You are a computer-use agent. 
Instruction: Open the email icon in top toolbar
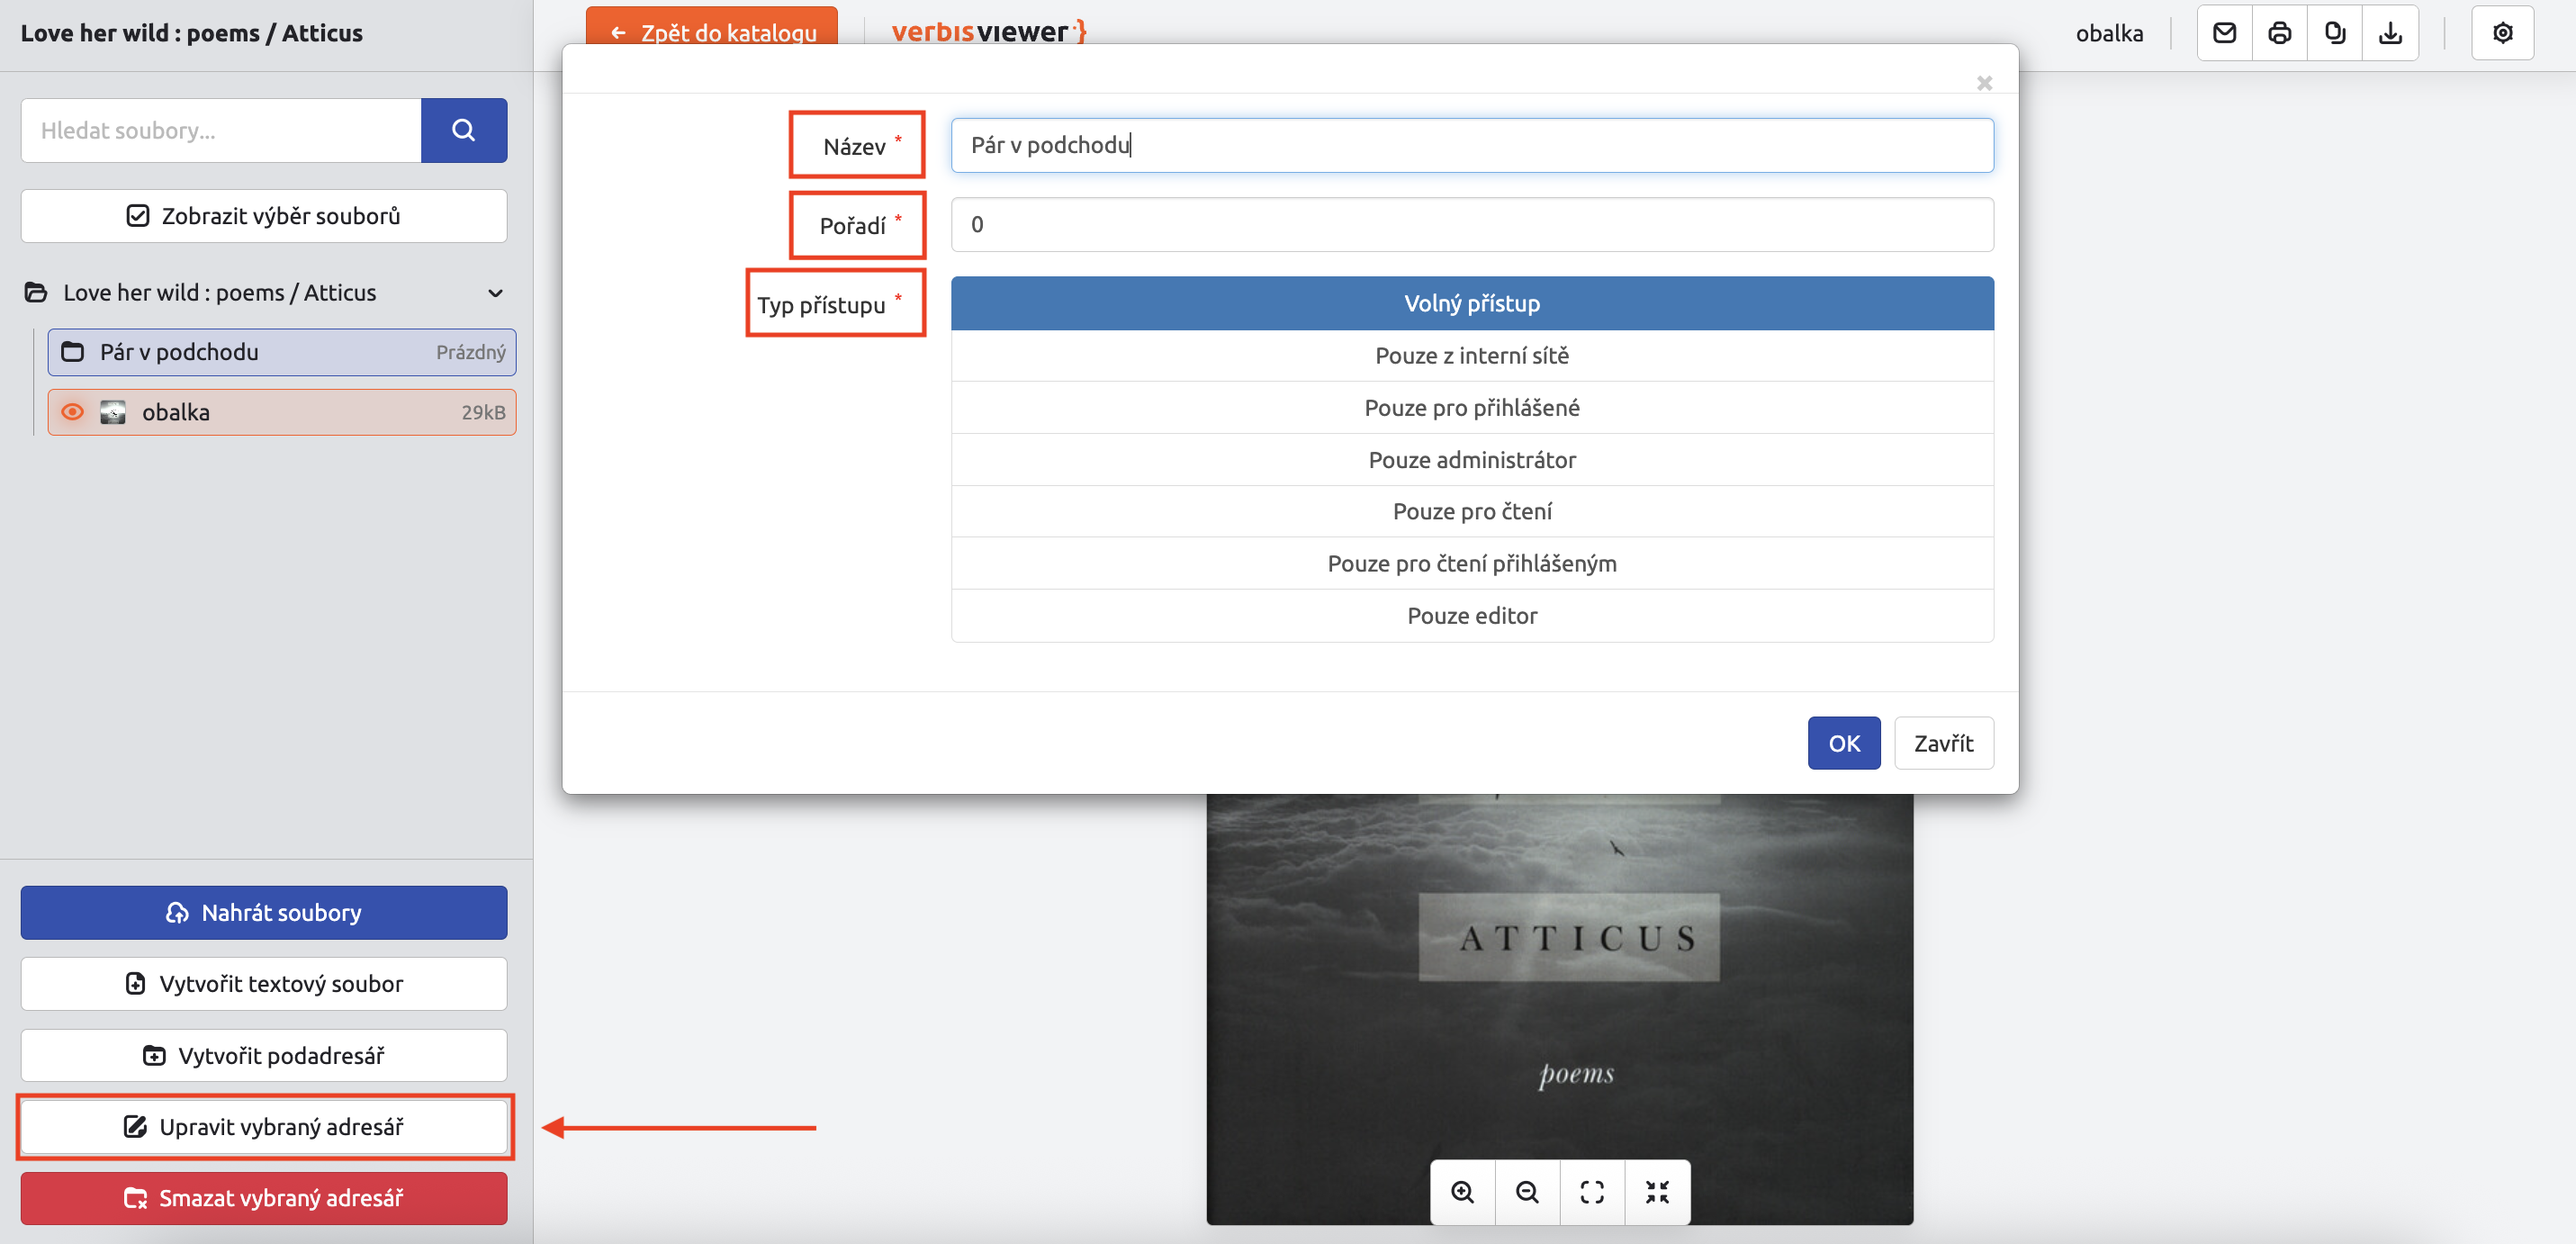[x=2224, y=33]
